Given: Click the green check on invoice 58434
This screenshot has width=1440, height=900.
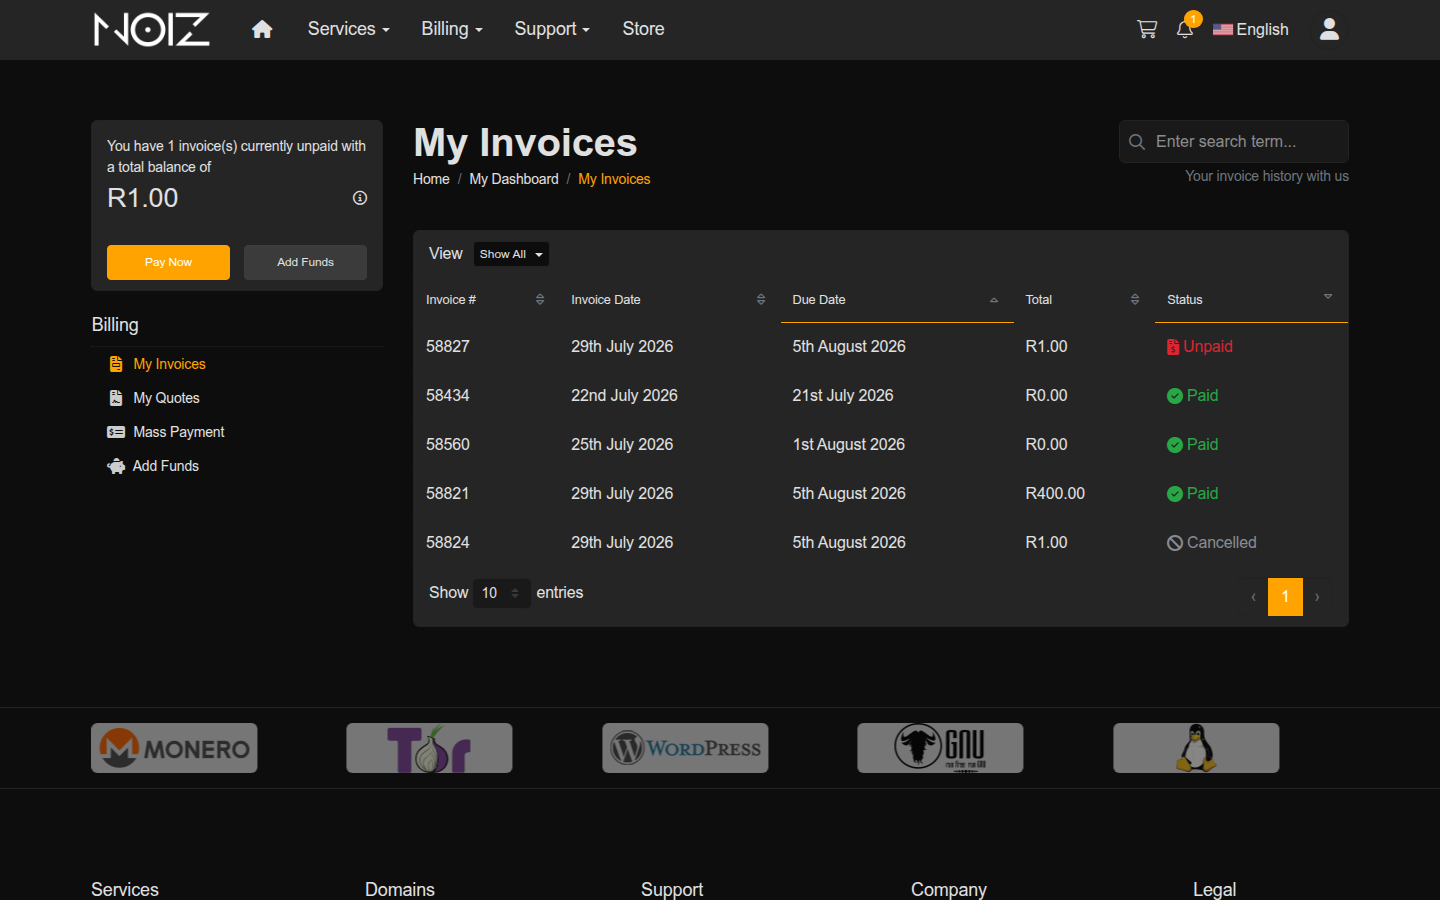Looking at the screenshot, I should point(1175,396).
